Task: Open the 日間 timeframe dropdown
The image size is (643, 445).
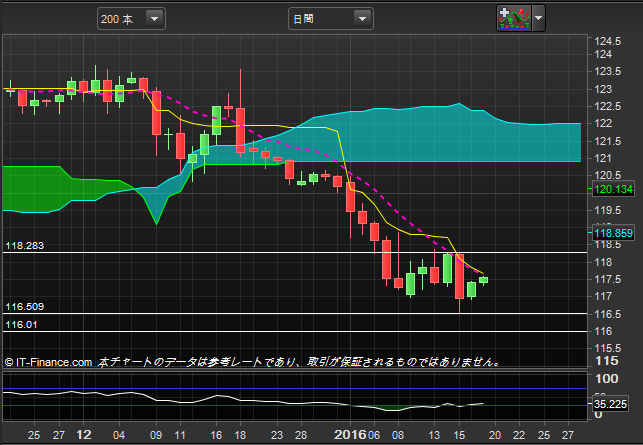Action: 331,19
